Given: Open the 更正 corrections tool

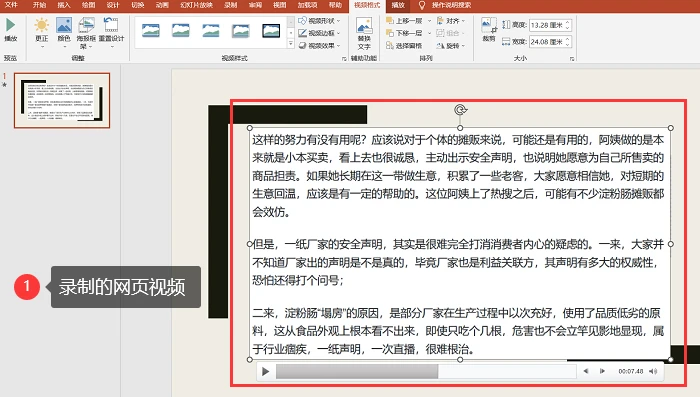Looking at the screenshot, I should 42,30.
